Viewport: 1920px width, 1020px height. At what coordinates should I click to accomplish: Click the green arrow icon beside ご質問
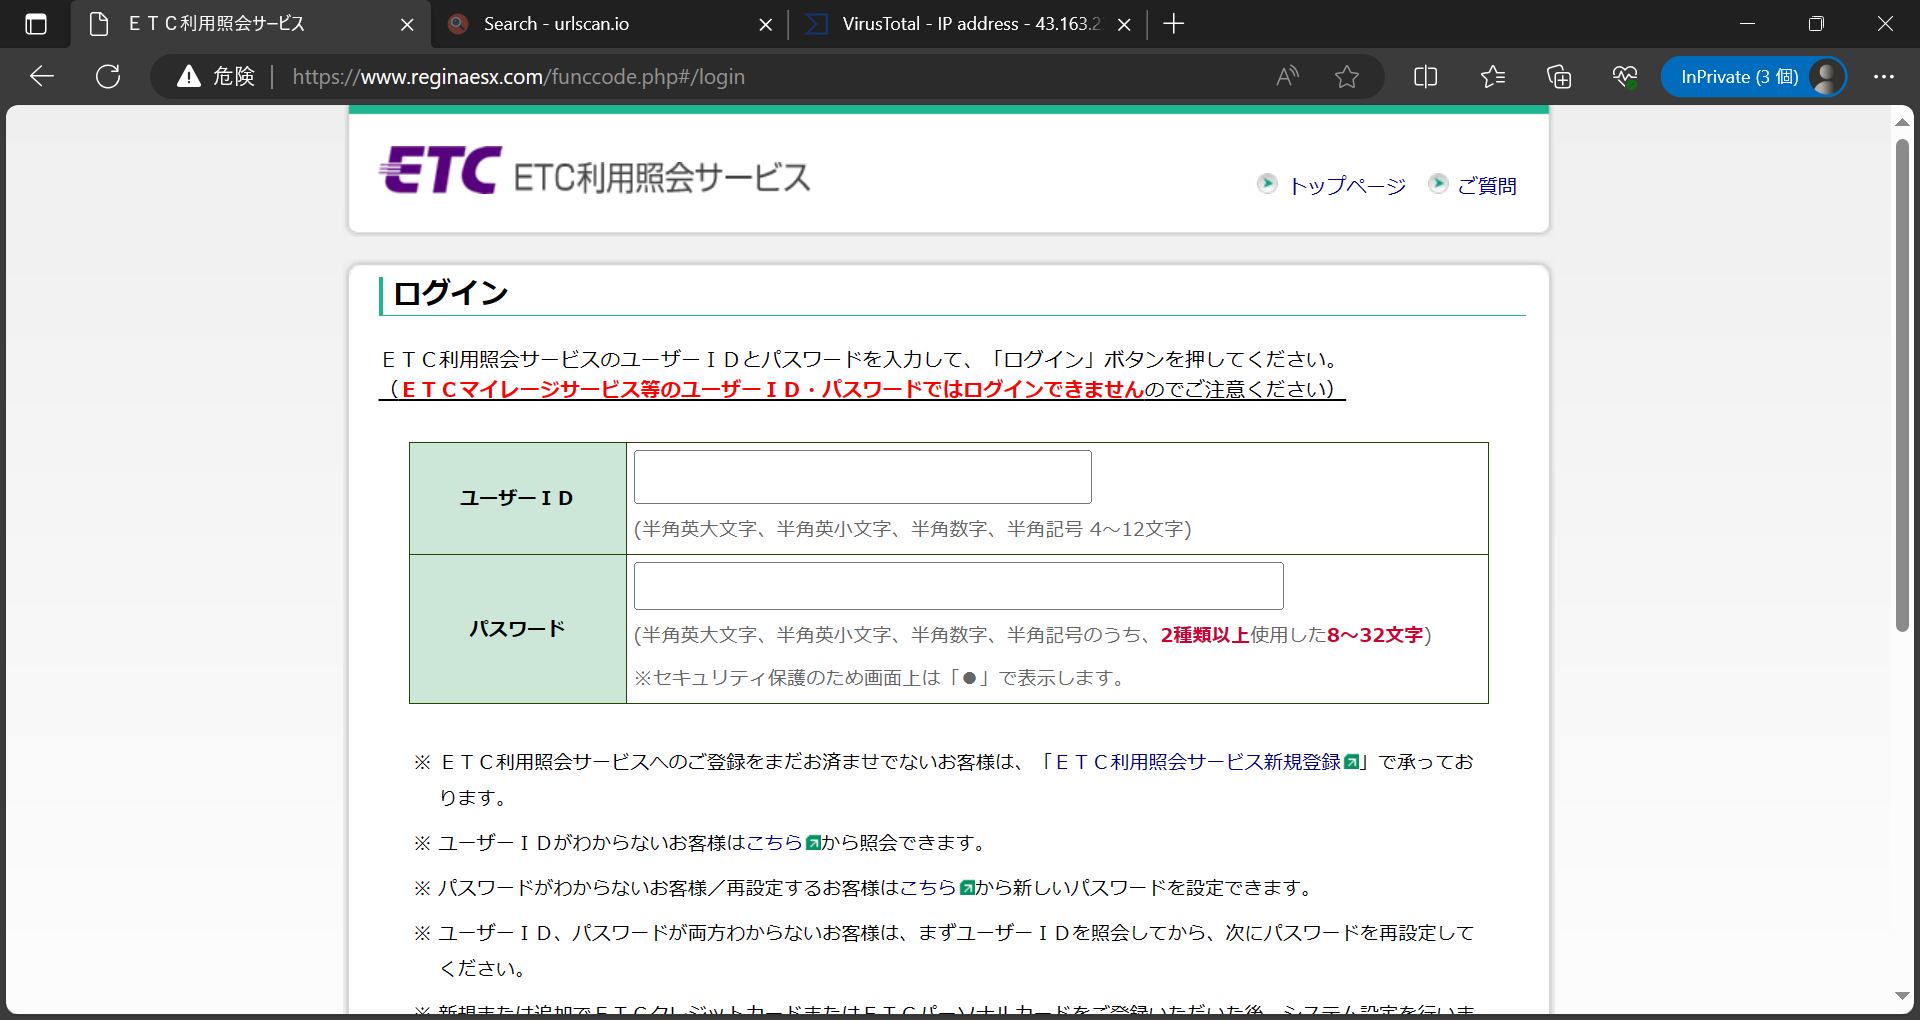click(1438, 183)
